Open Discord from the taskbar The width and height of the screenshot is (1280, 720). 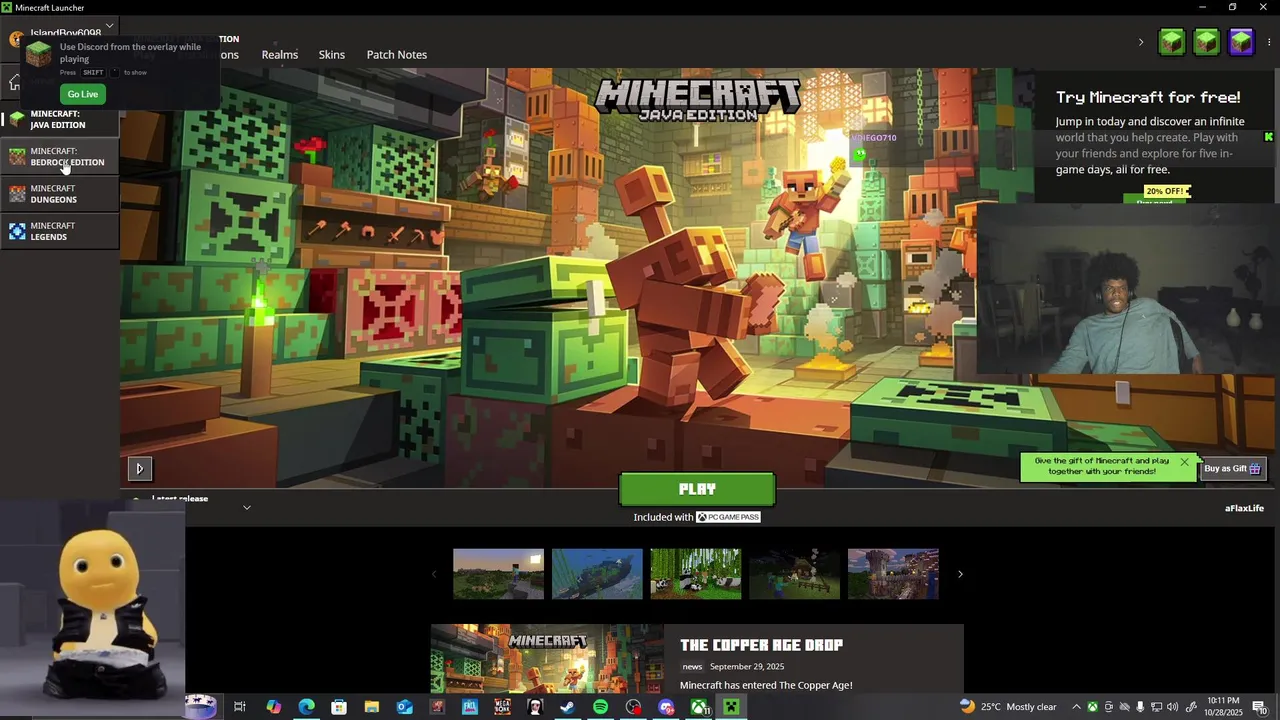pyautogui.click(x=666, y=707)
